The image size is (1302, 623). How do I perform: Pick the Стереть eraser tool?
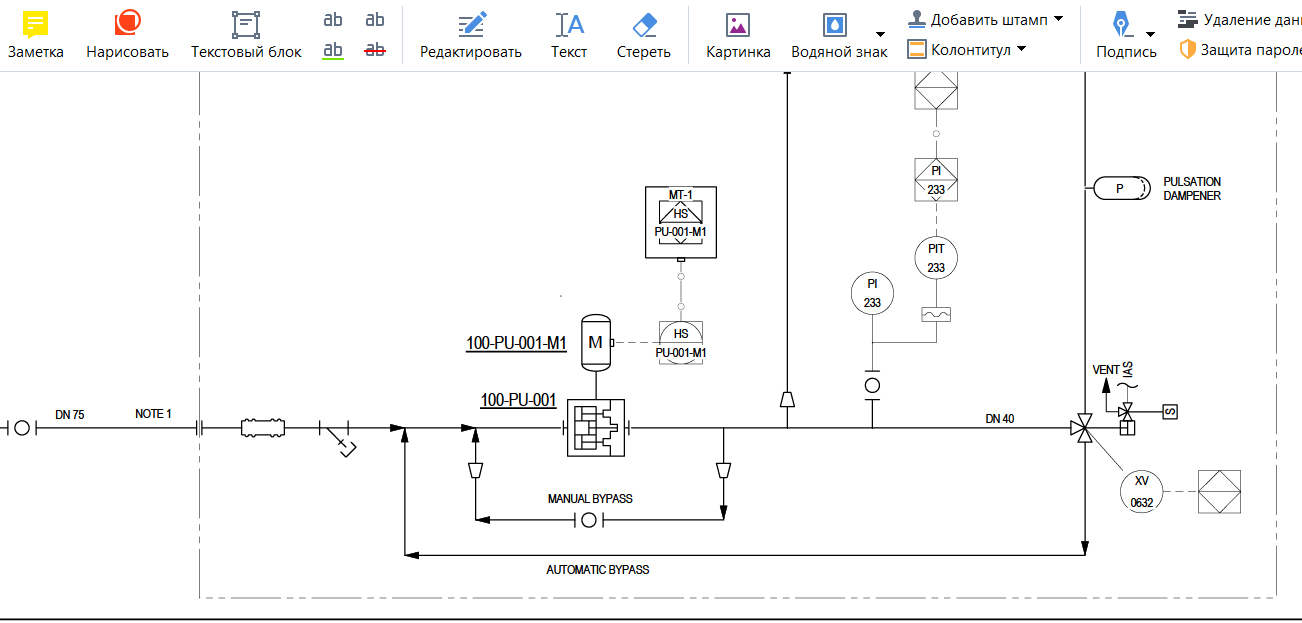click(644, 35)
